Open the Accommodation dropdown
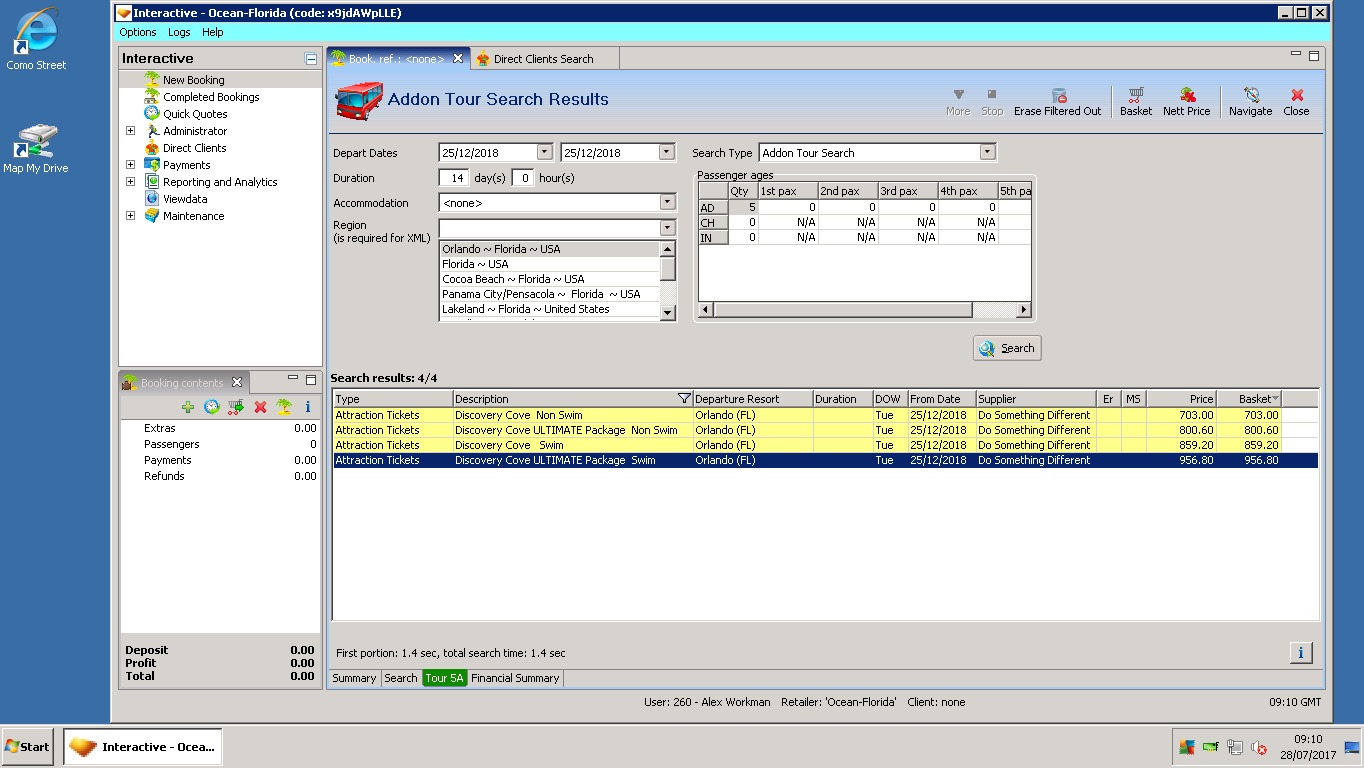1364x768 pixels. point(668,203)
